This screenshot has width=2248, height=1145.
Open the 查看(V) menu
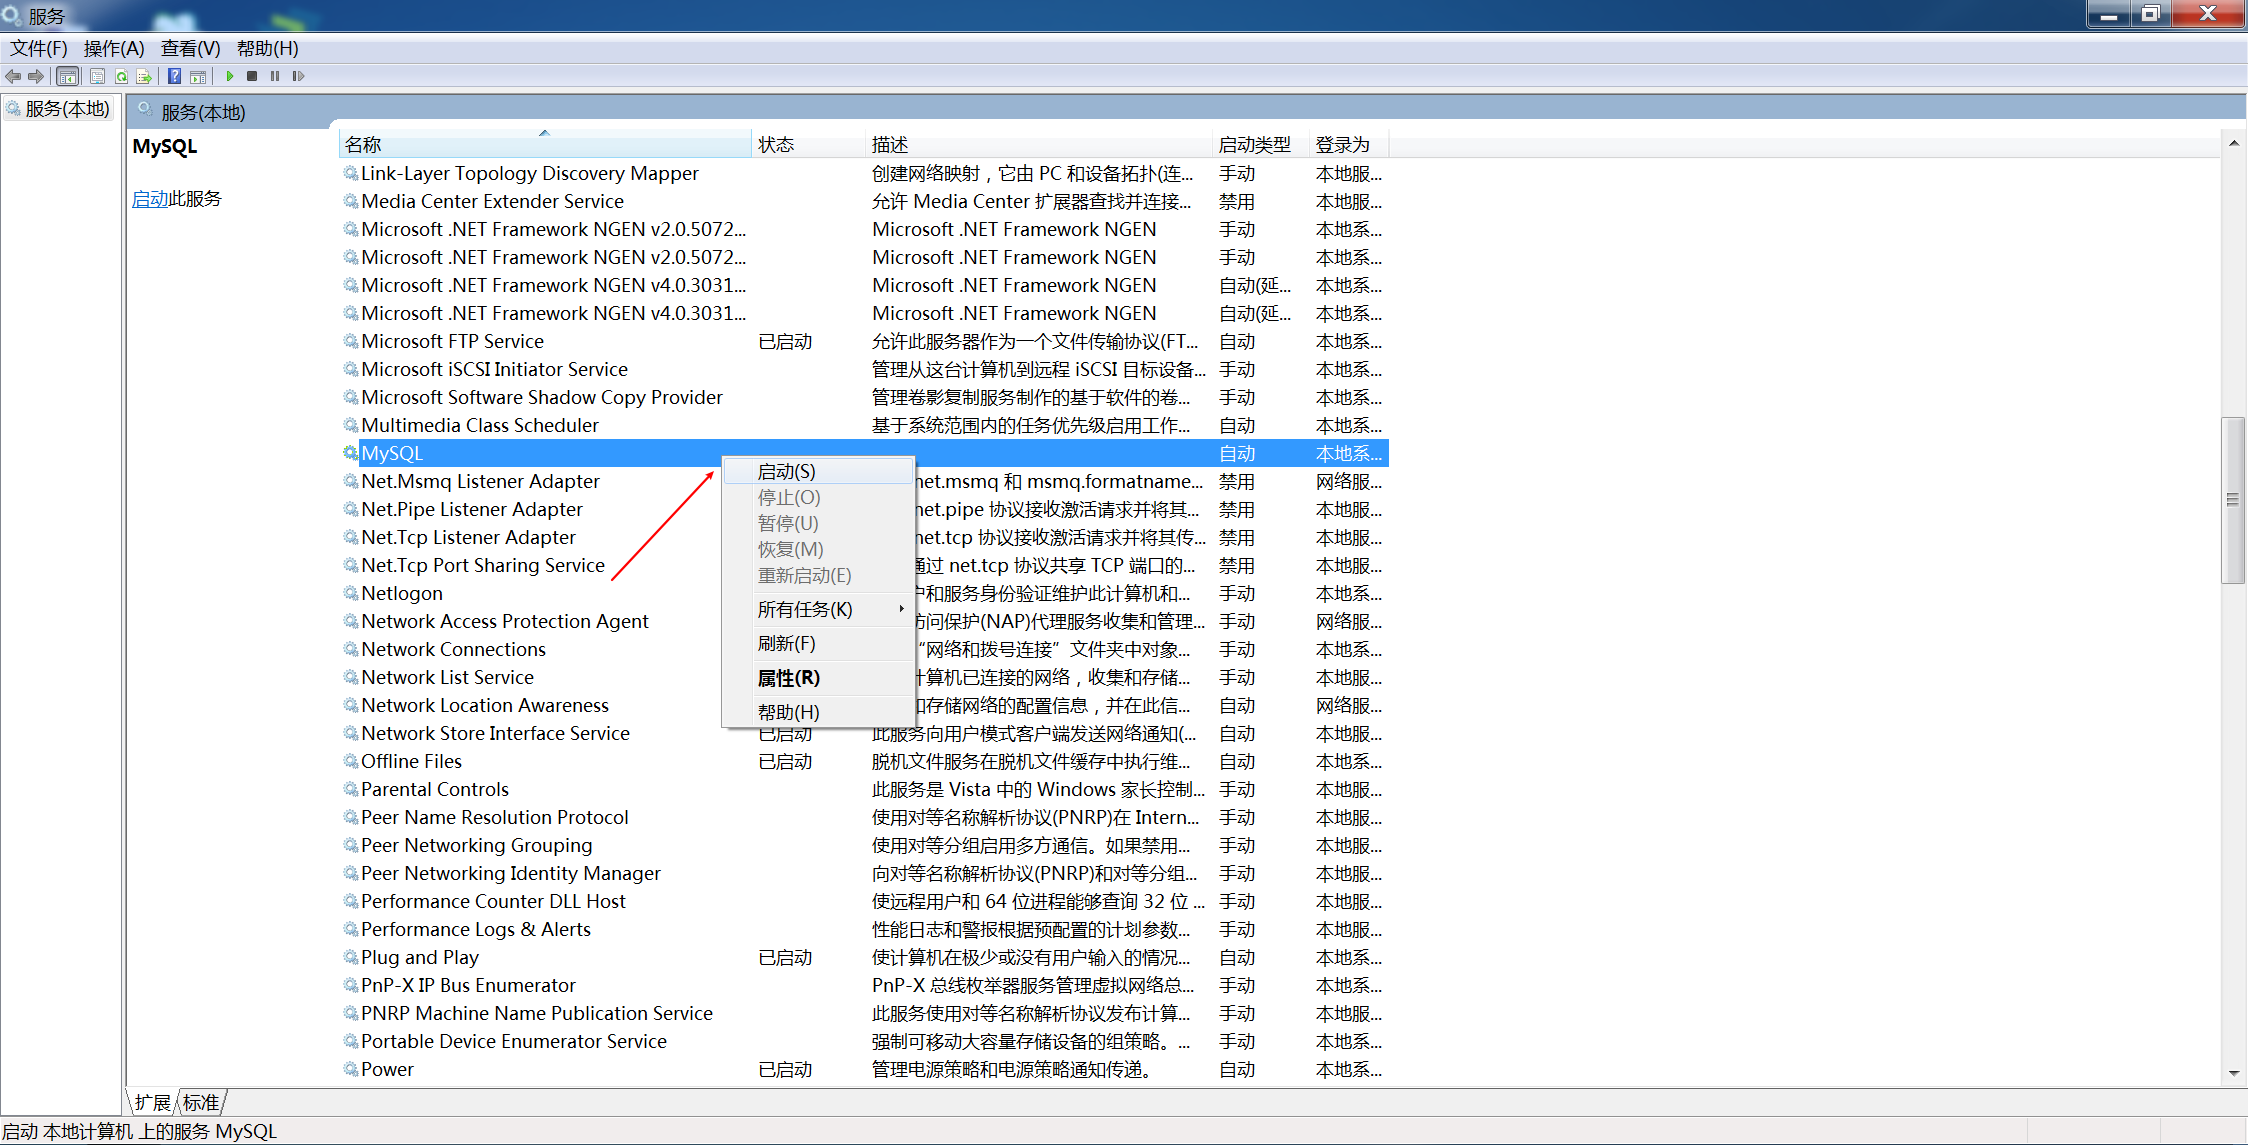[x=190, y=48]
